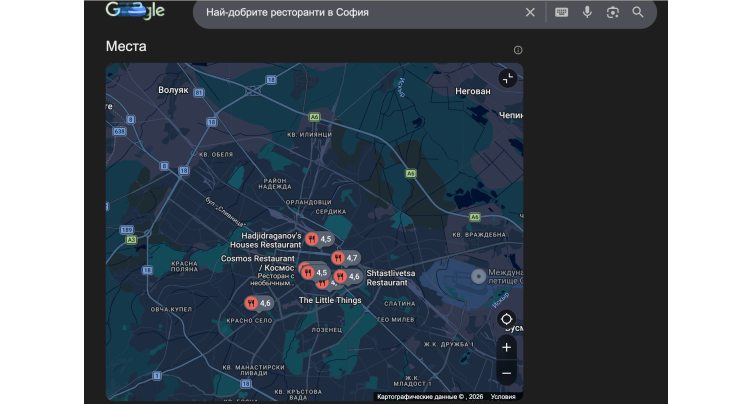Click the Hadjidraganov's Houses Restaurant label

point(266,240)
